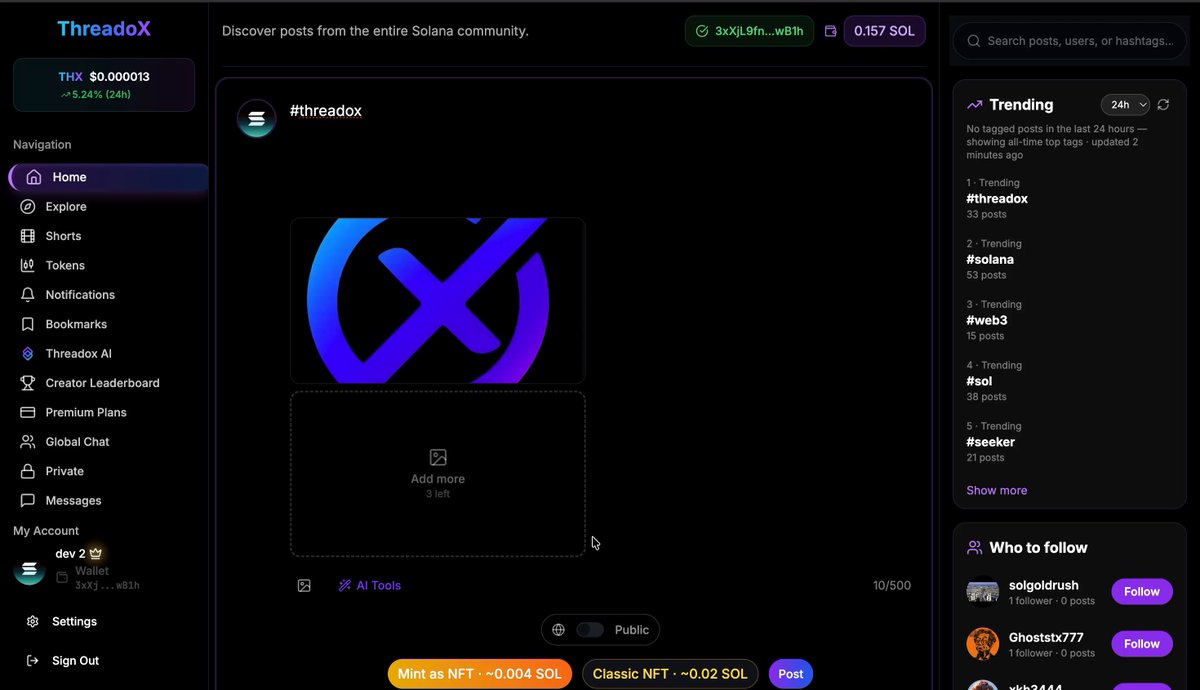Click the Global Chat people icon
The image size is (1200, 690).
pos(27,442)
